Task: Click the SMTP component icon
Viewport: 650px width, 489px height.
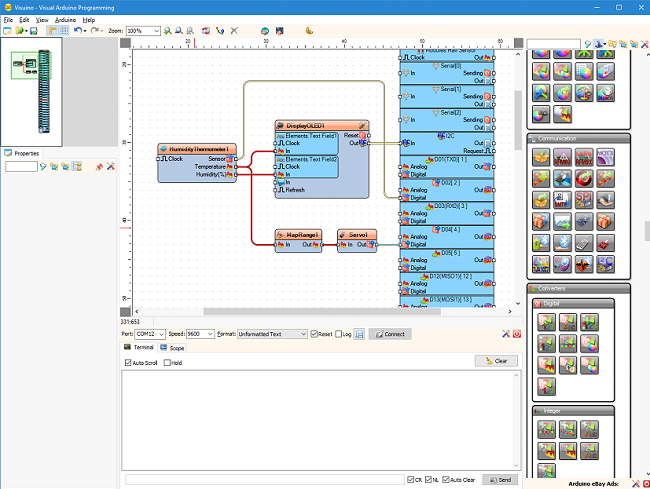Action: [x=563, y=200]
